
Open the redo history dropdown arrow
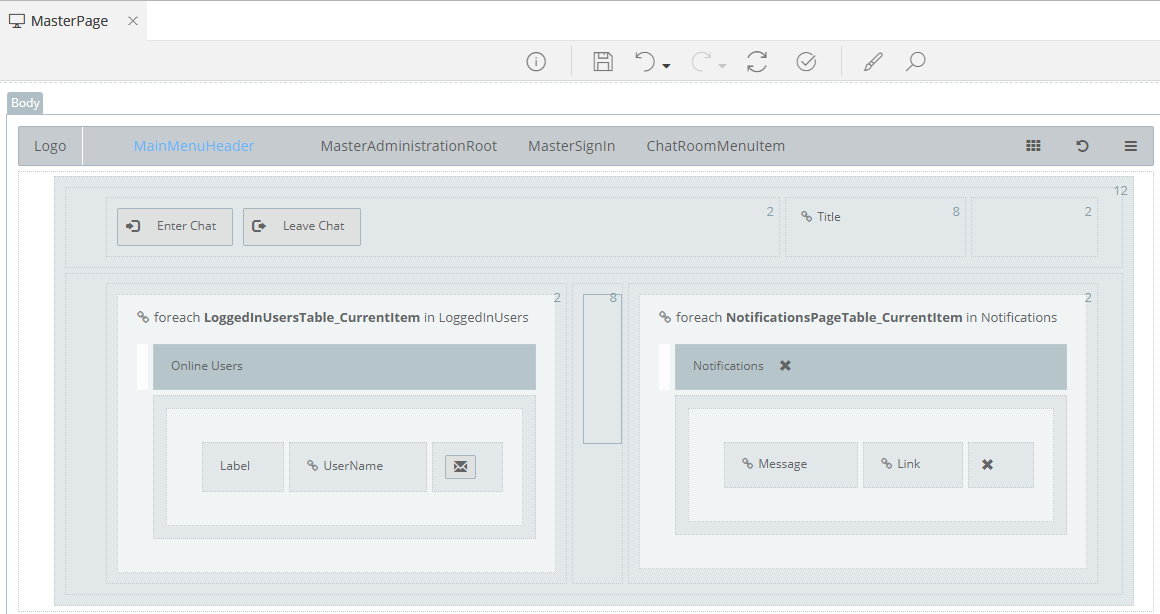[x=722, y=66]
